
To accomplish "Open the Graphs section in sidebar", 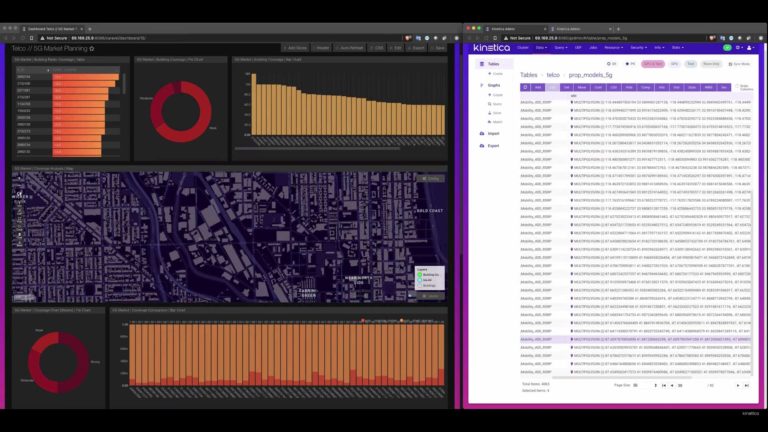I will [x=494, y=87].
